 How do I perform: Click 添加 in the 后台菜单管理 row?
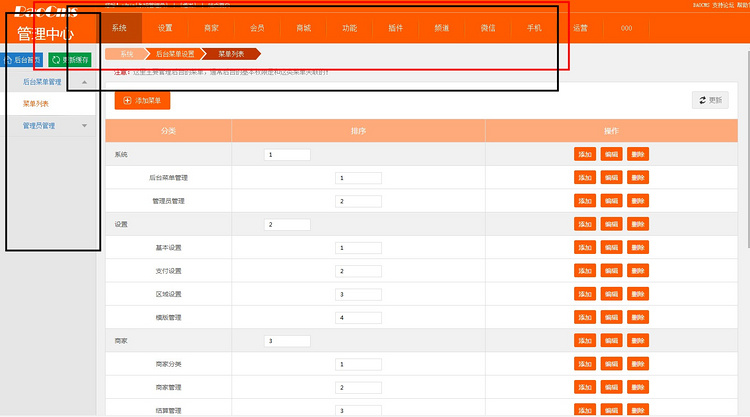point(585,177)
